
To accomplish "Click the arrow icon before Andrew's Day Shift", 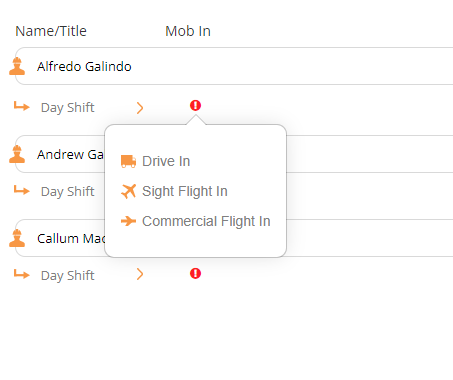I will tap(22, 190).
